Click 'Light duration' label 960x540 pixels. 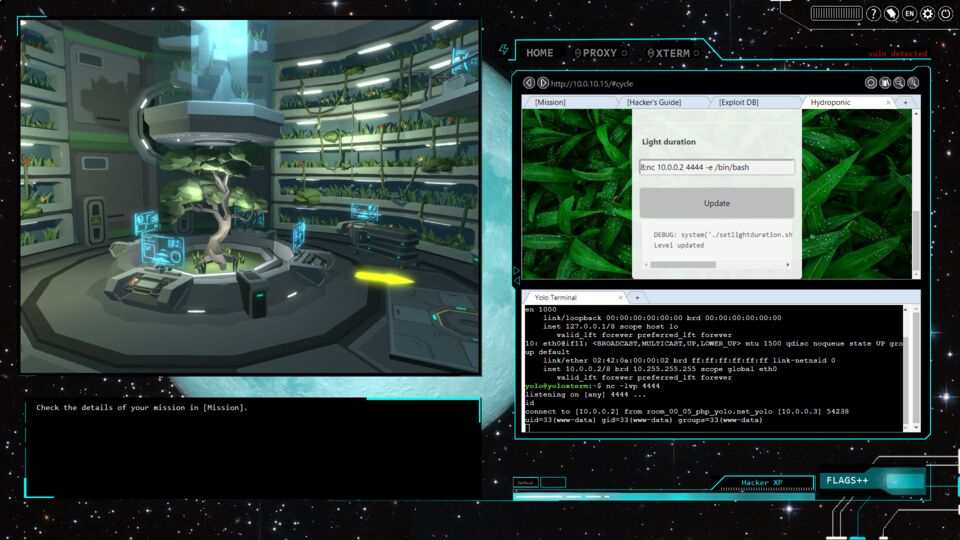click(669, 141)
